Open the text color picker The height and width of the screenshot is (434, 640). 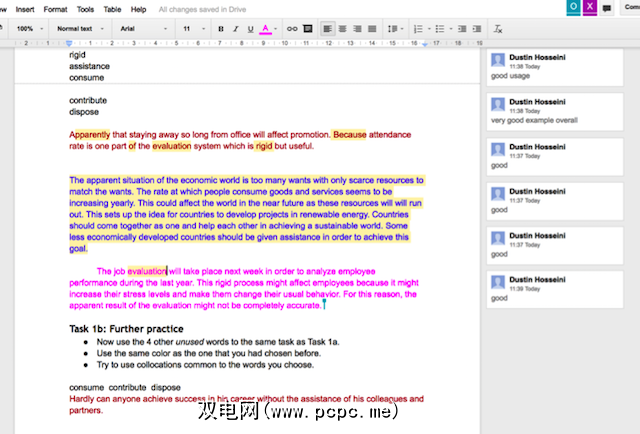[x=265, y=29]
